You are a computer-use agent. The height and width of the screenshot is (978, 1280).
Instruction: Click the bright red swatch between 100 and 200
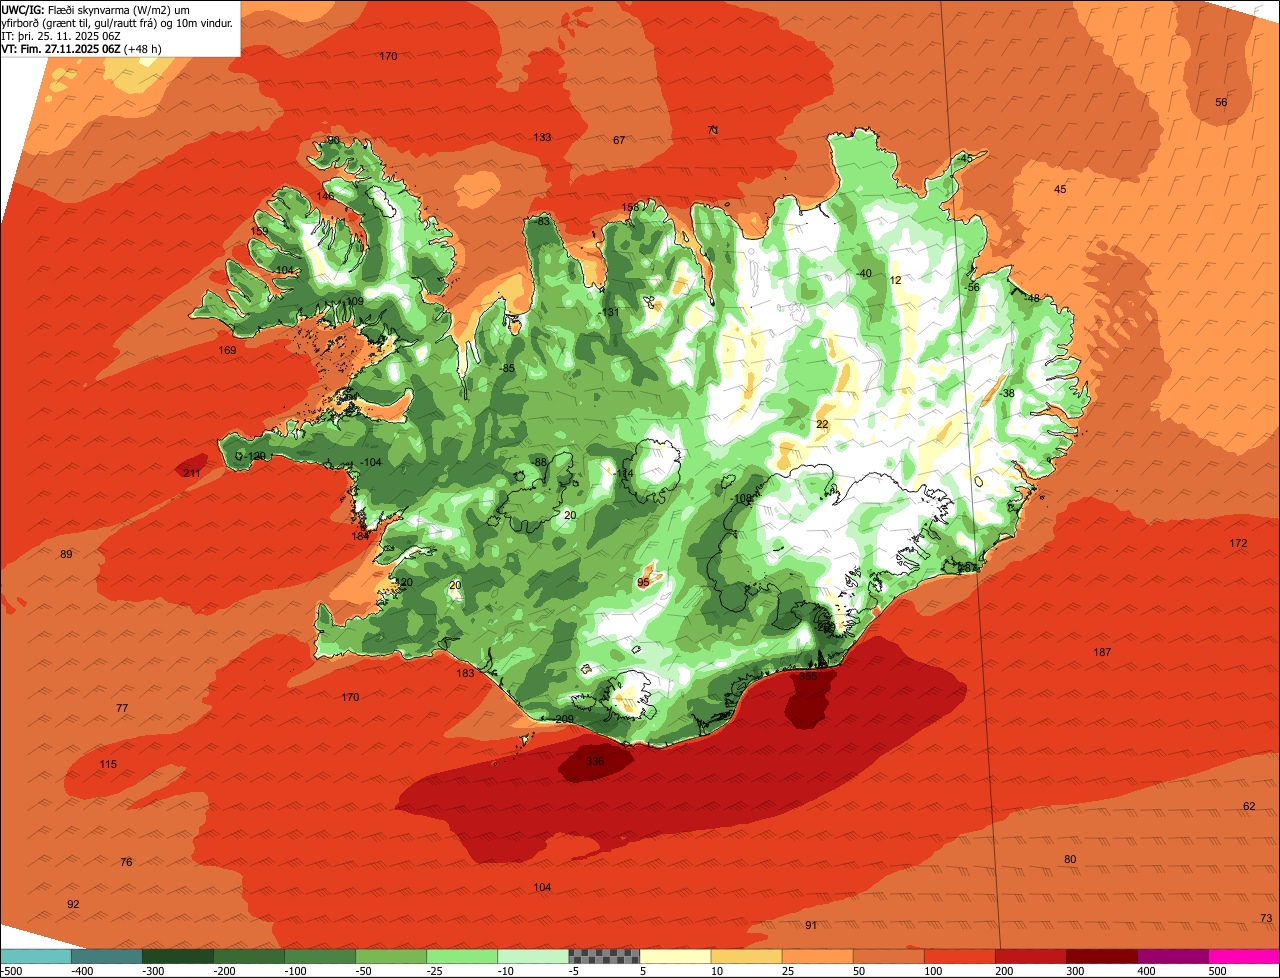point(960,956)
